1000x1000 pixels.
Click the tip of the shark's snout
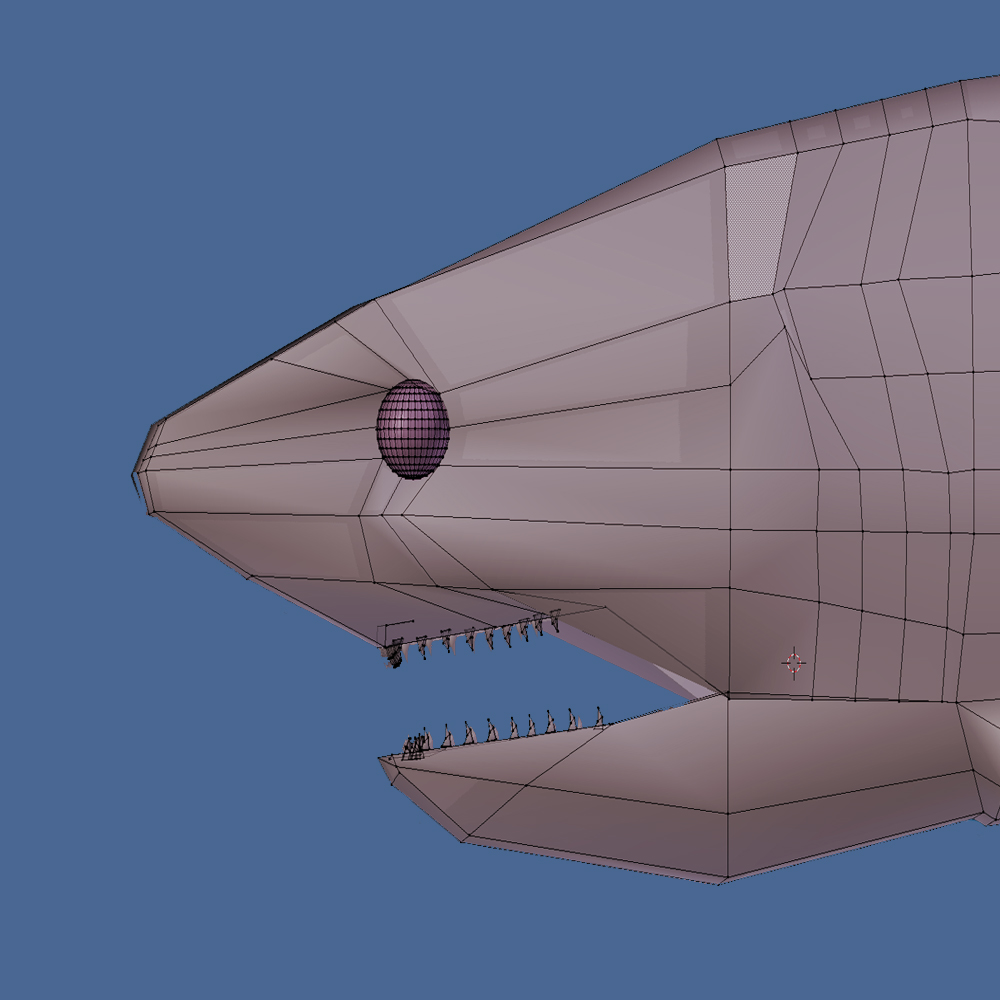(x=136, y=474)
